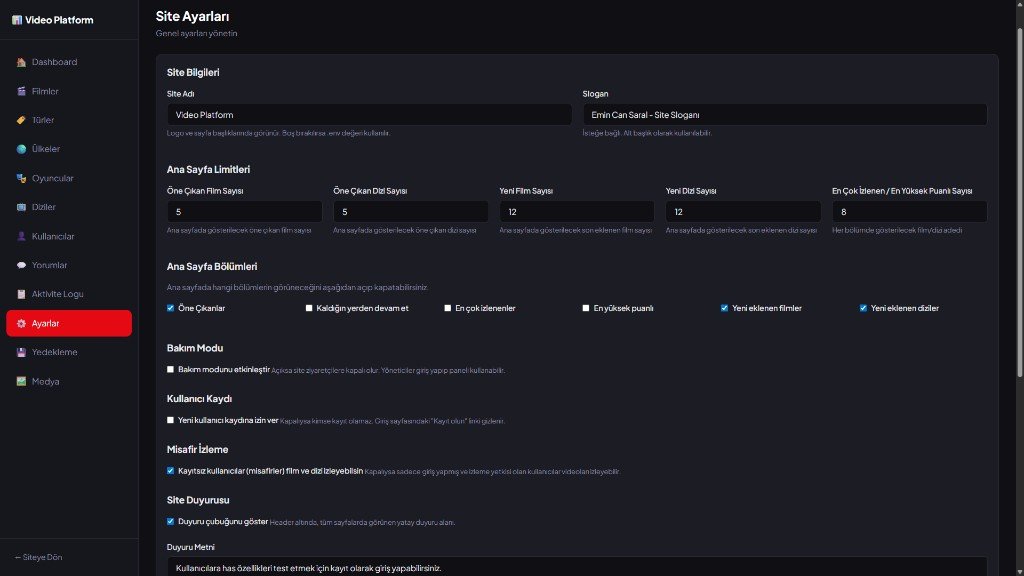Enable Bakım modunu etkinleştir option
Image resolution: width=1024 pixels, height=576 pixels.
tap(171, 369)
